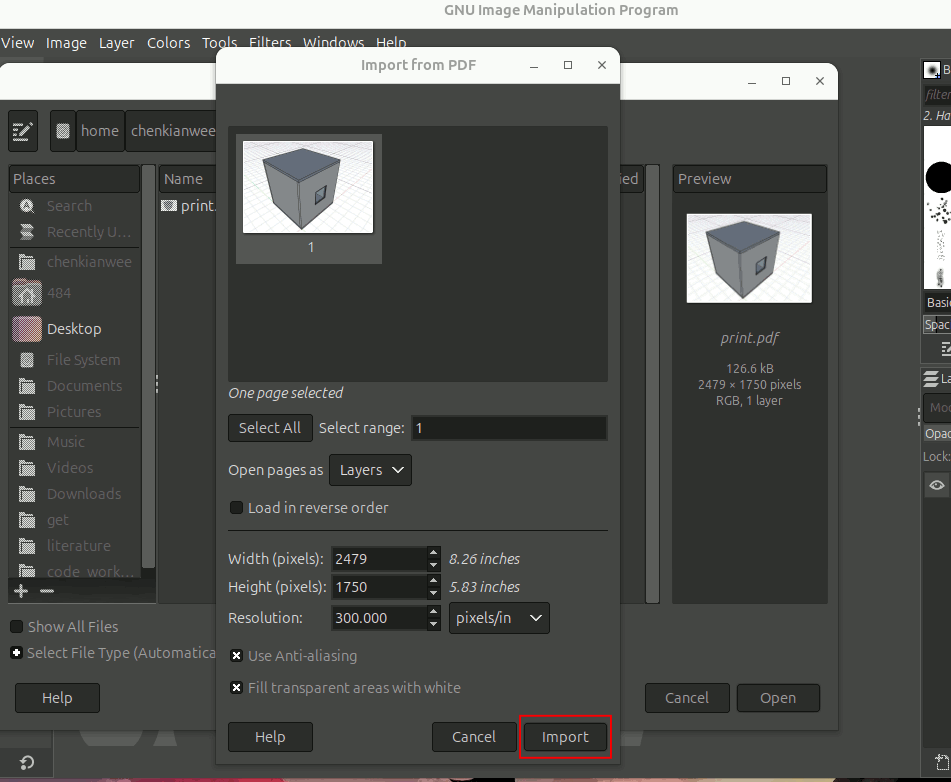Disable the Use Anti-aliasing checkbox
Viewport: 951px width, 782px height.
(x=237, y=656)
